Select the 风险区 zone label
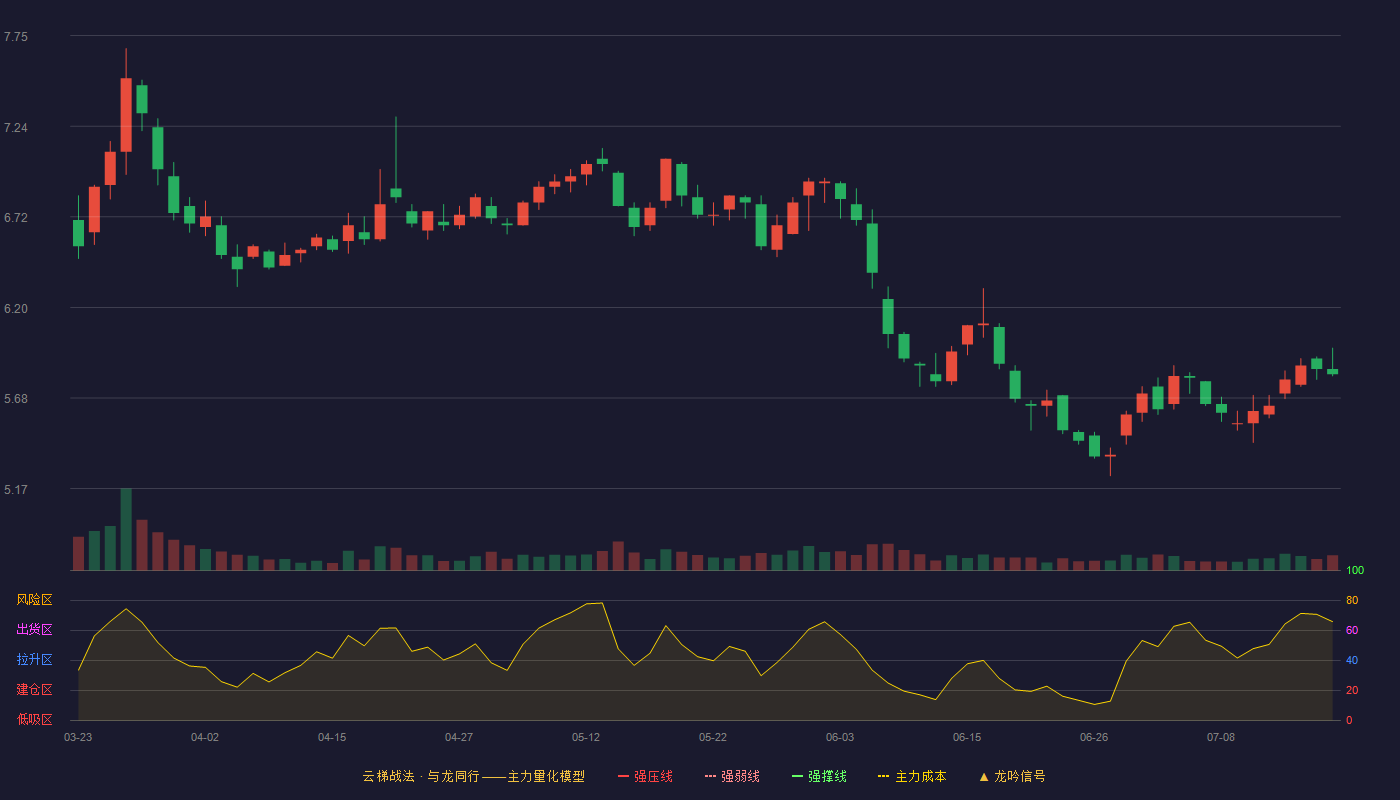 (35, 600)
